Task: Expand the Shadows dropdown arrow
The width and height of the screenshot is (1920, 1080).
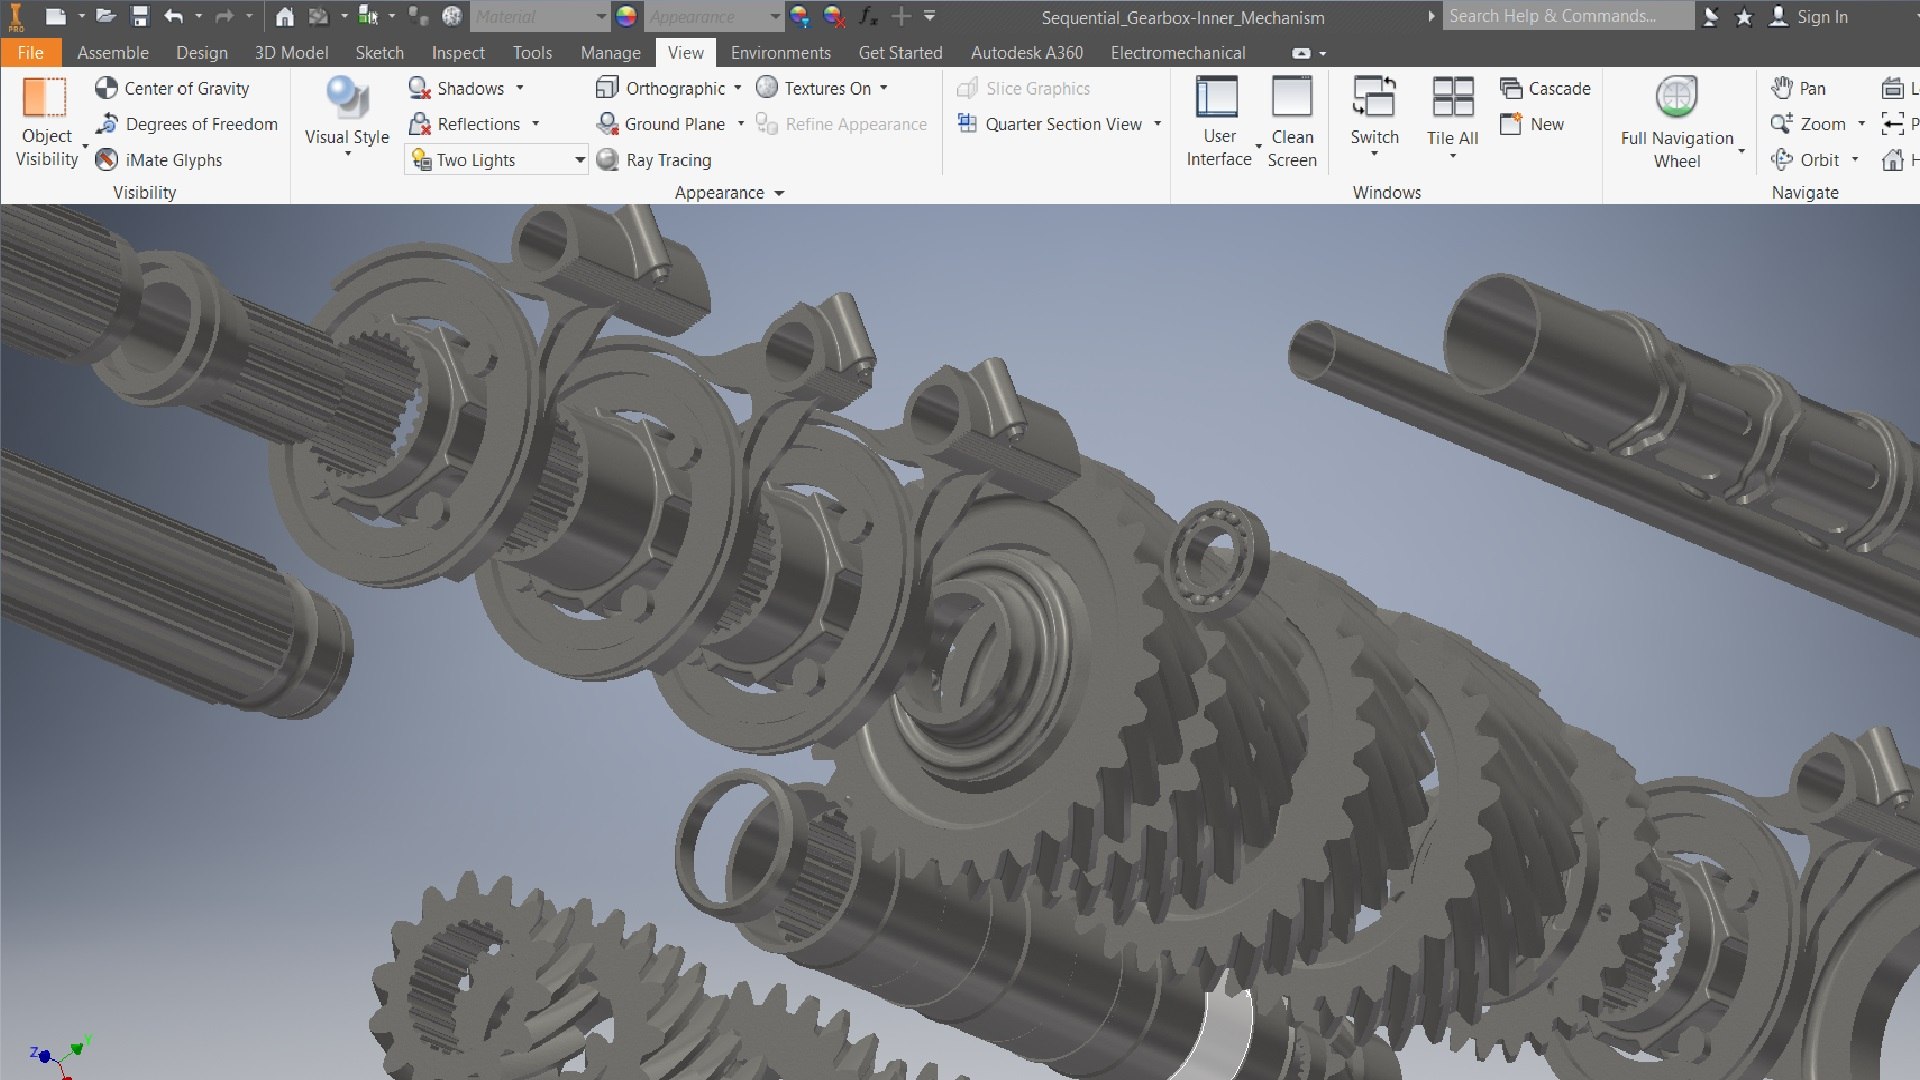Action: [520, 88]
